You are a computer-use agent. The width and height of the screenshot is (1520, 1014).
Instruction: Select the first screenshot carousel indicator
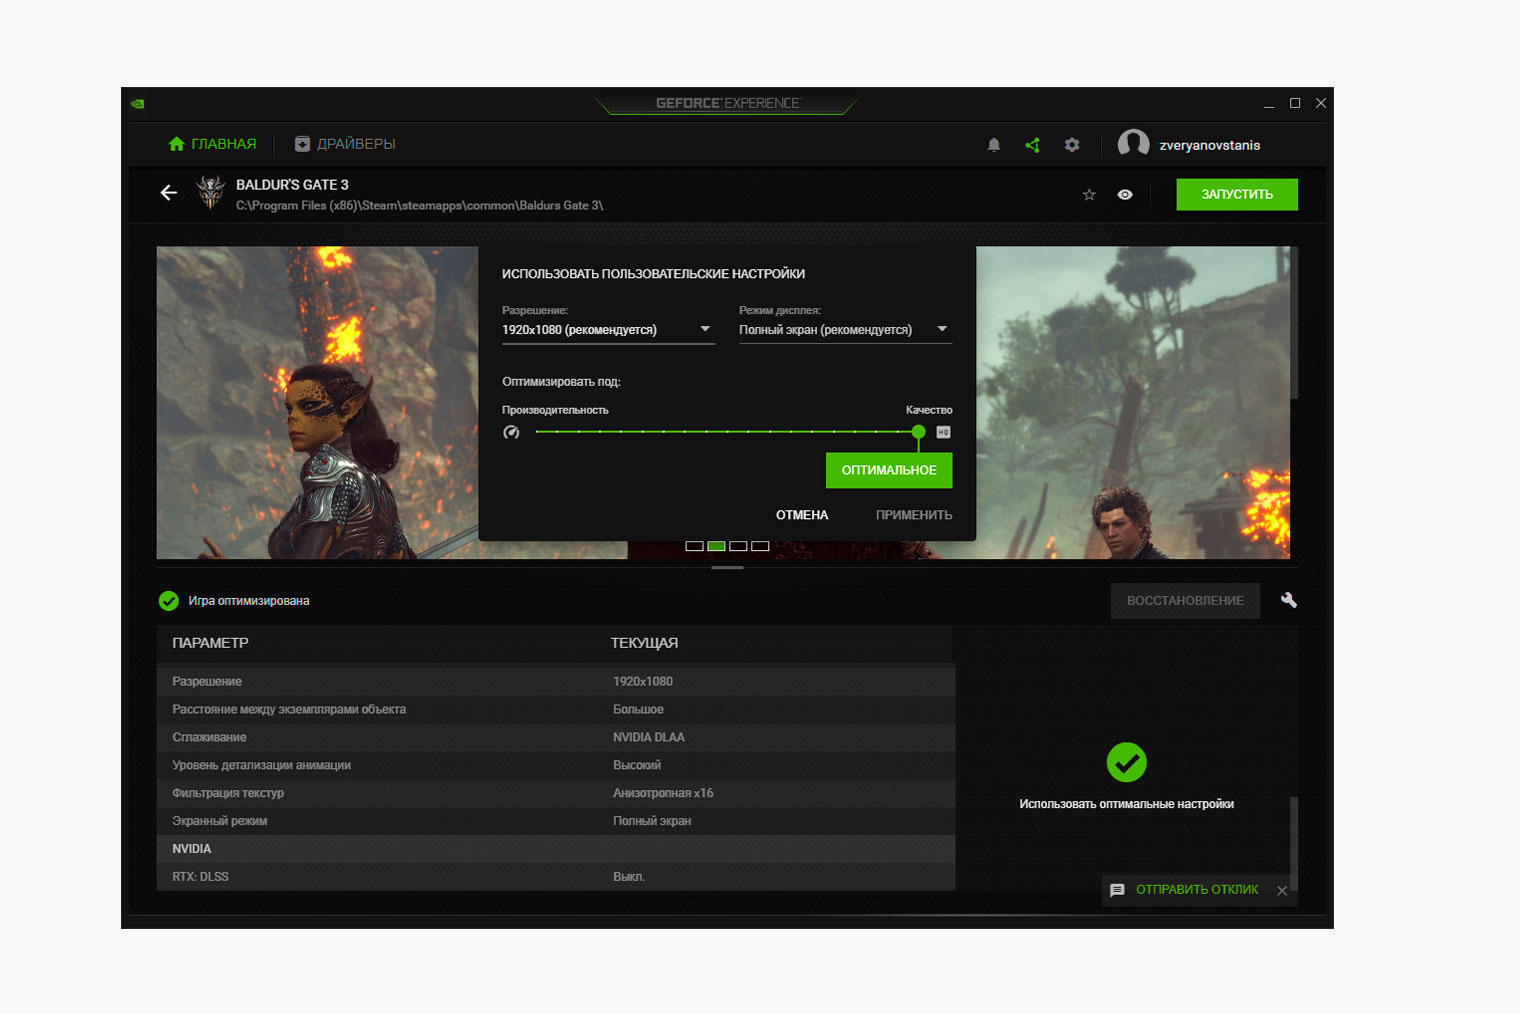click(x=694, y=546)
